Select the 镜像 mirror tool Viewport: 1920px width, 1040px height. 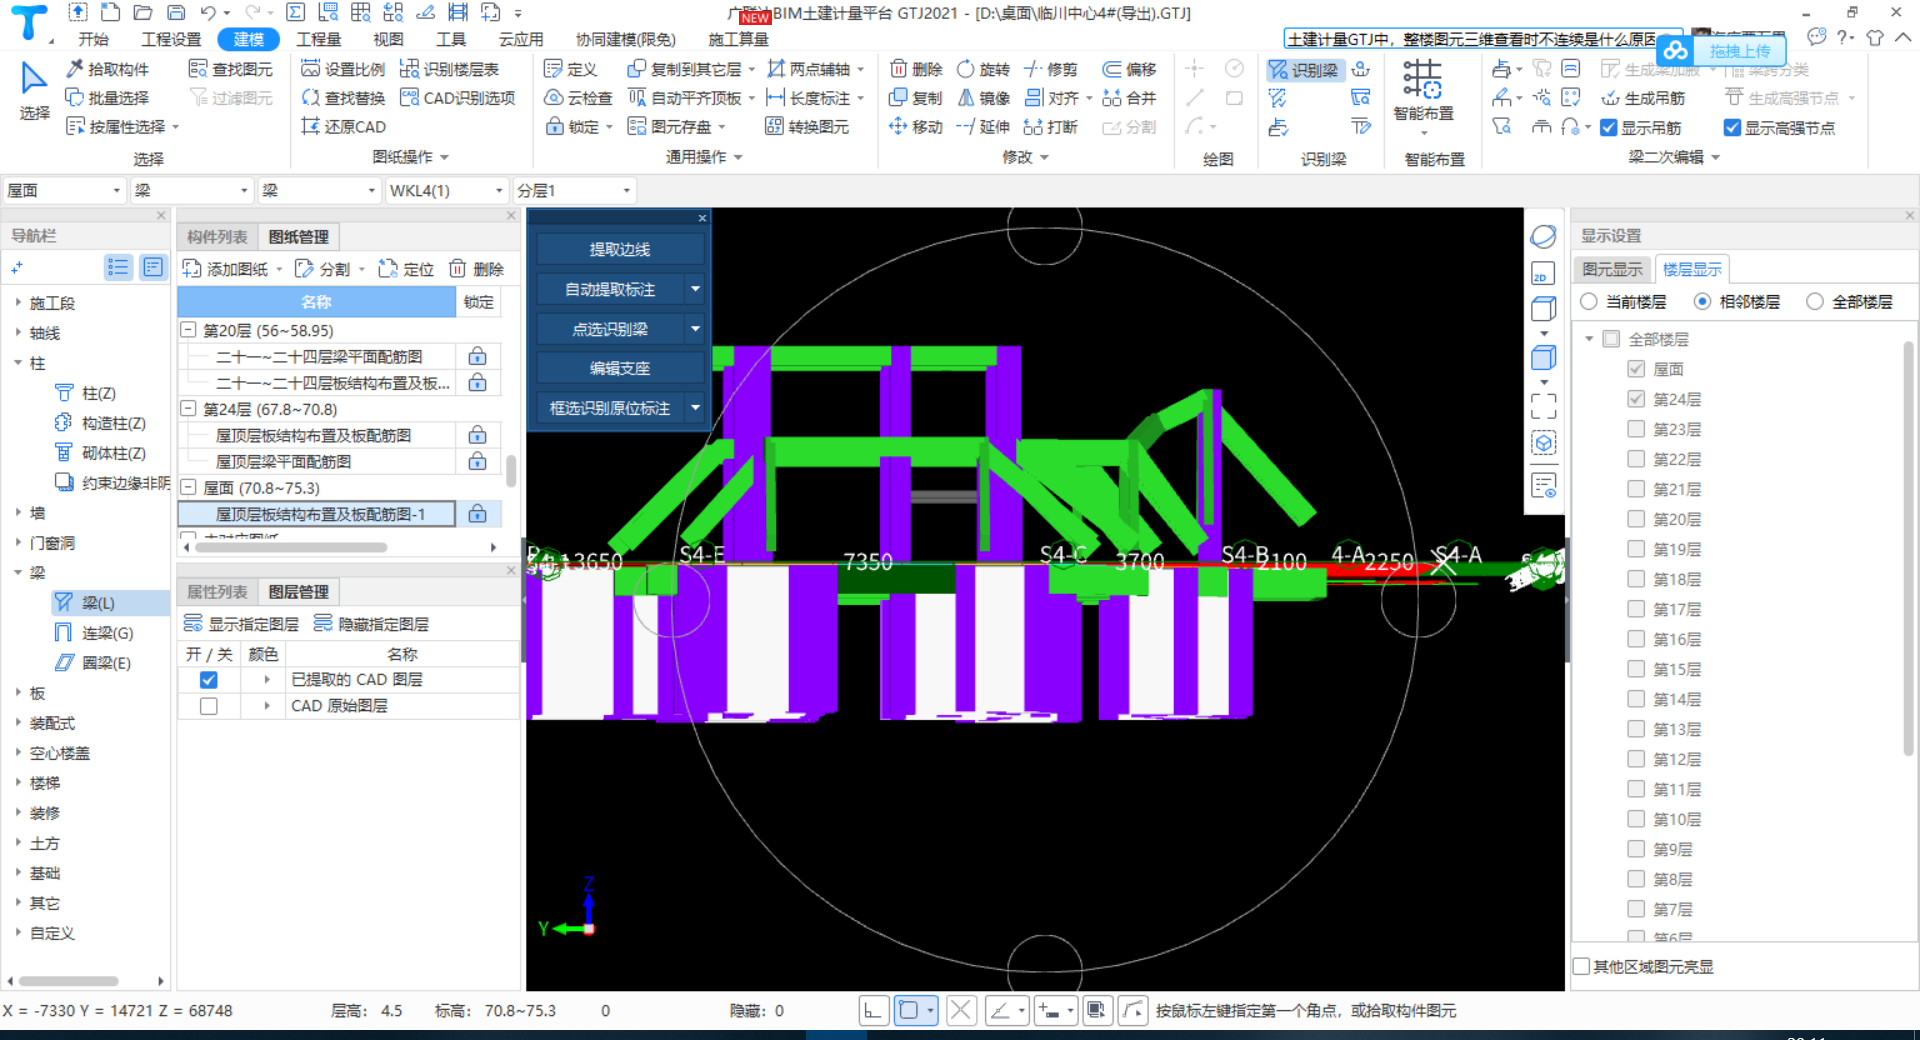[983, 98]
